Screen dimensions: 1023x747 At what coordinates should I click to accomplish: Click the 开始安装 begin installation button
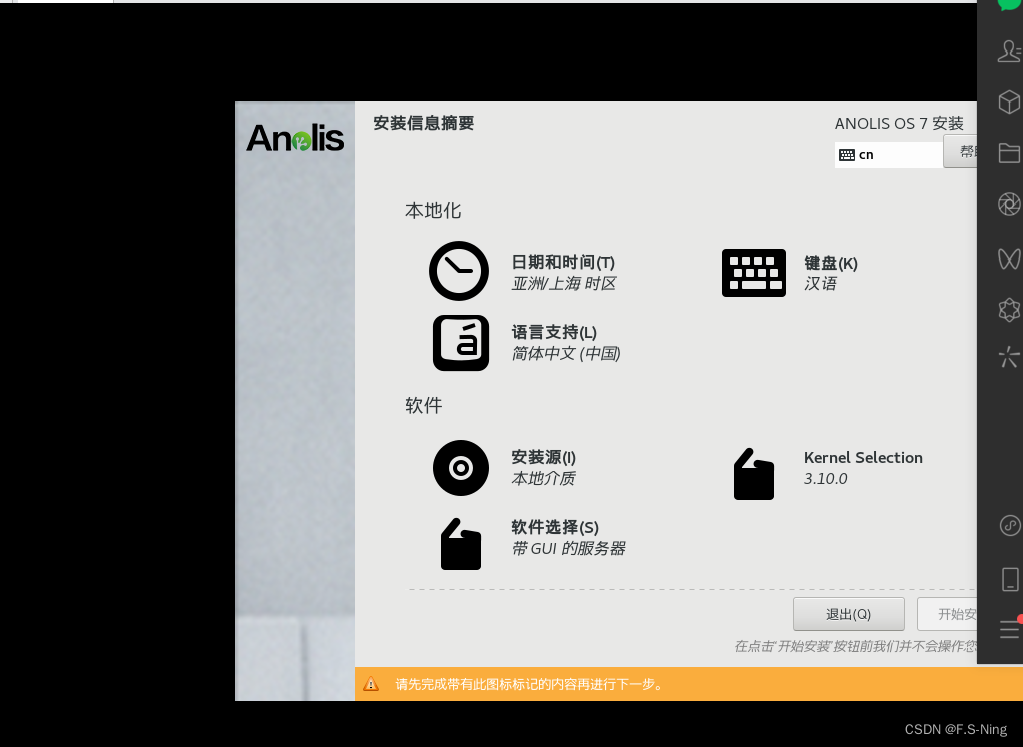coord(947,614)
